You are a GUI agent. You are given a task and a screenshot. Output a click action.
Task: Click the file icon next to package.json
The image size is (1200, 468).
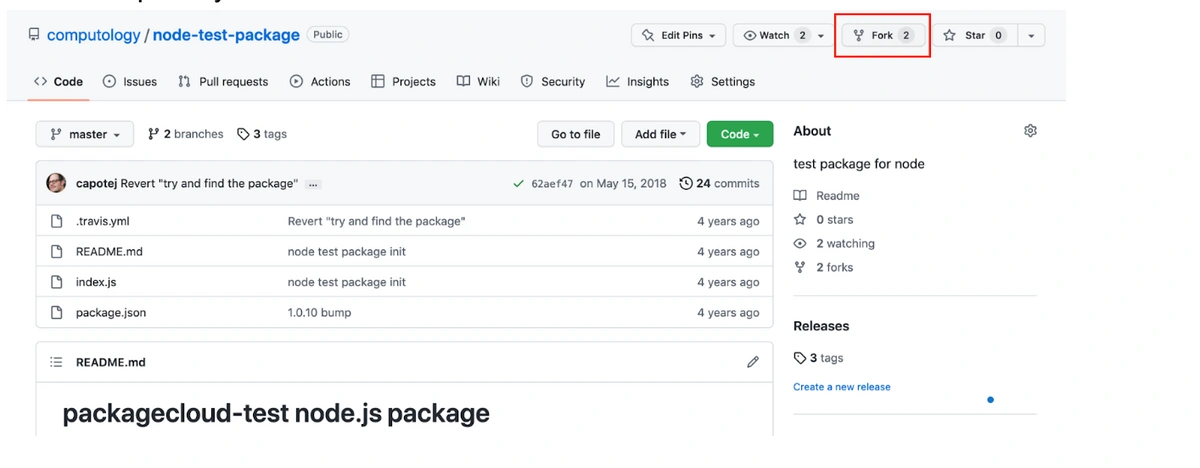(57, 313)
